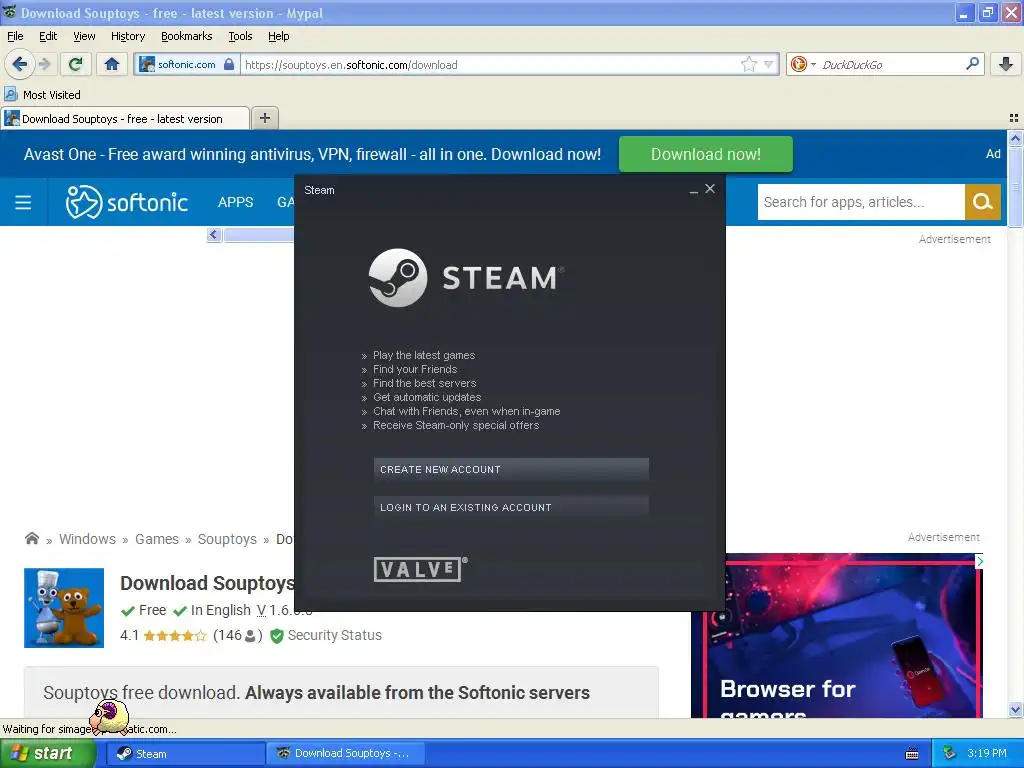The height and width of the screenshot is (768, 1024).
Task: Open the Most Visited bookmarks folder
Action: (42, 95)
